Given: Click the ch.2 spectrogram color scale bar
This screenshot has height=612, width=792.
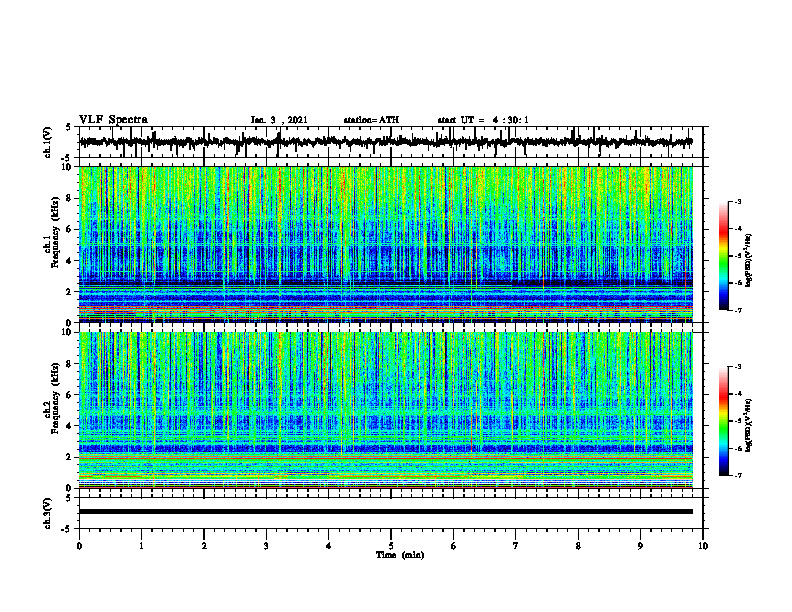Looking at the screenshot, I should (723, 421).
